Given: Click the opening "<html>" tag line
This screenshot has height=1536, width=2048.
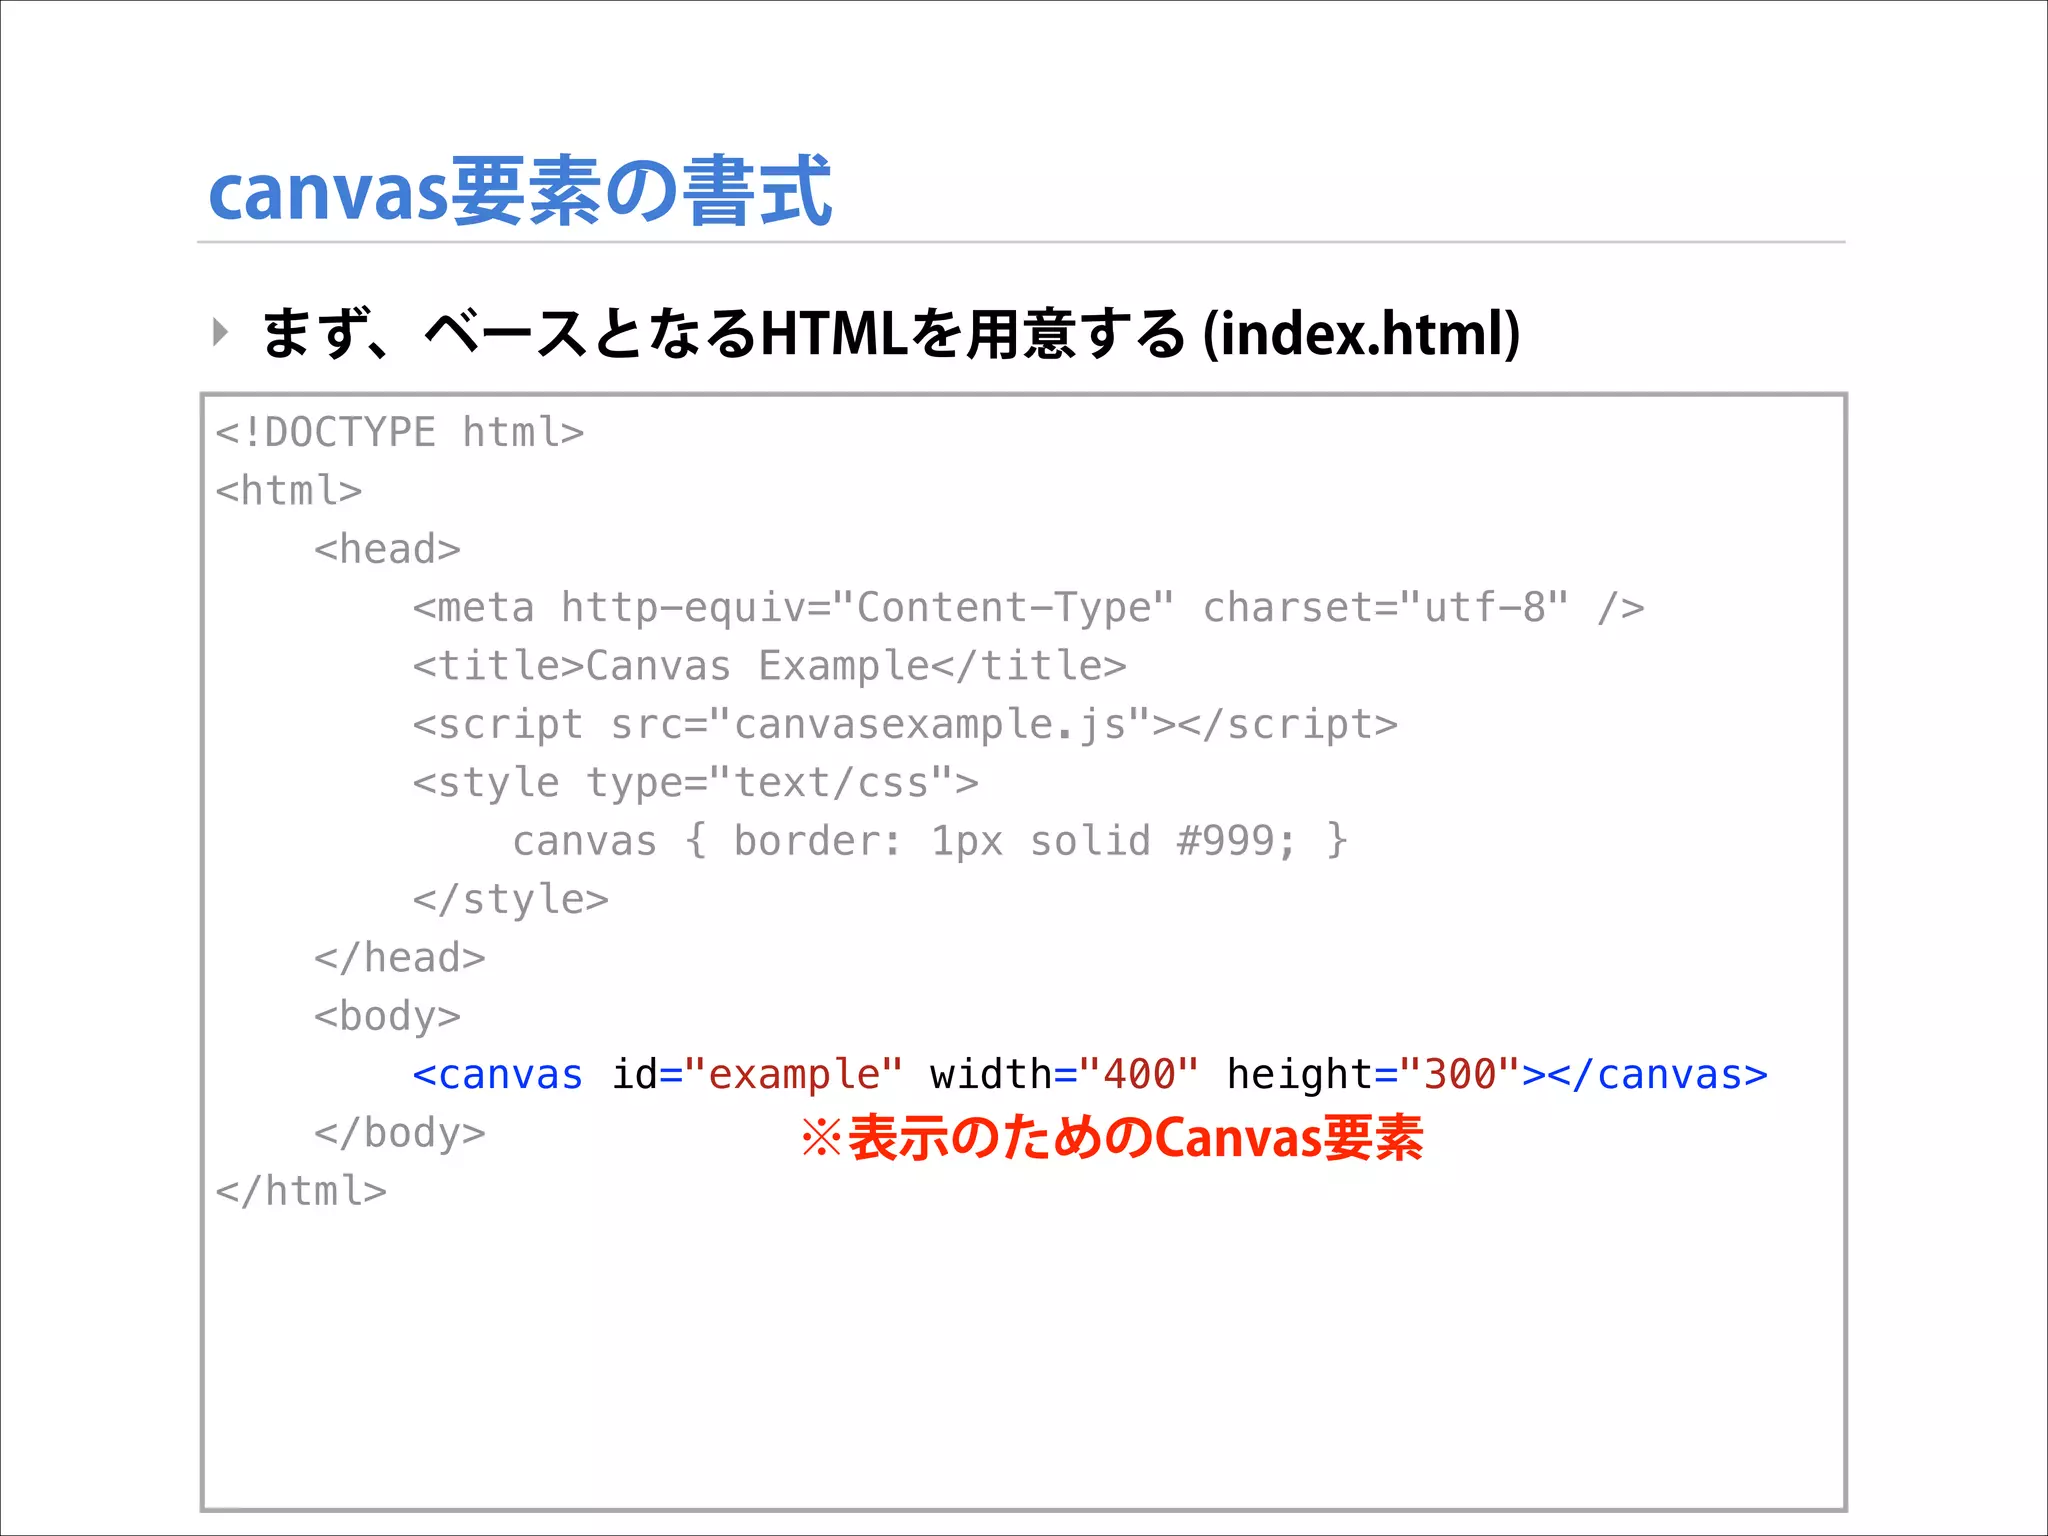Looking at the screenshot, I should pyautogui.click(x=289, y=491).
